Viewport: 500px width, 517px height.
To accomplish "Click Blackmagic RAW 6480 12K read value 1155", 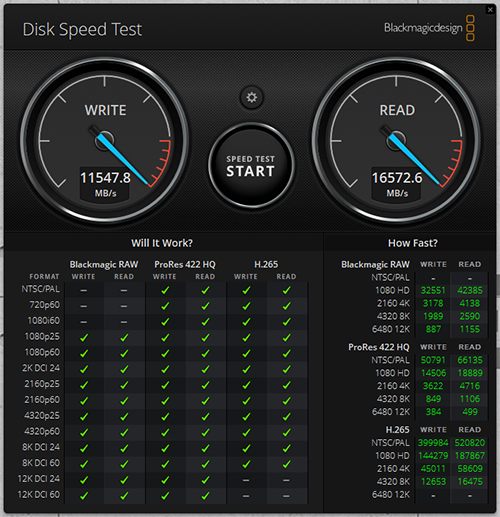I will [x=470, y=329].
